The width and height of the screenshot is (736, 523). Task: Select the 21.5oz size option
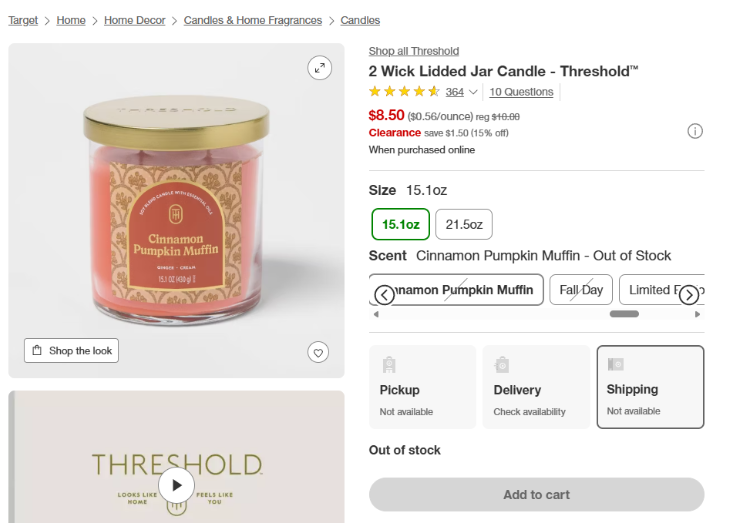click(464, 224)
